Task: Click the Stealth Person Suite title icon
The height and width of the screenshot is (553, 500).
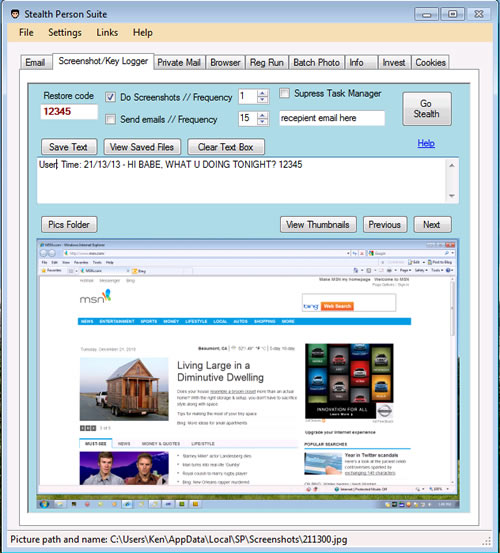Action: tap(15, 14)
